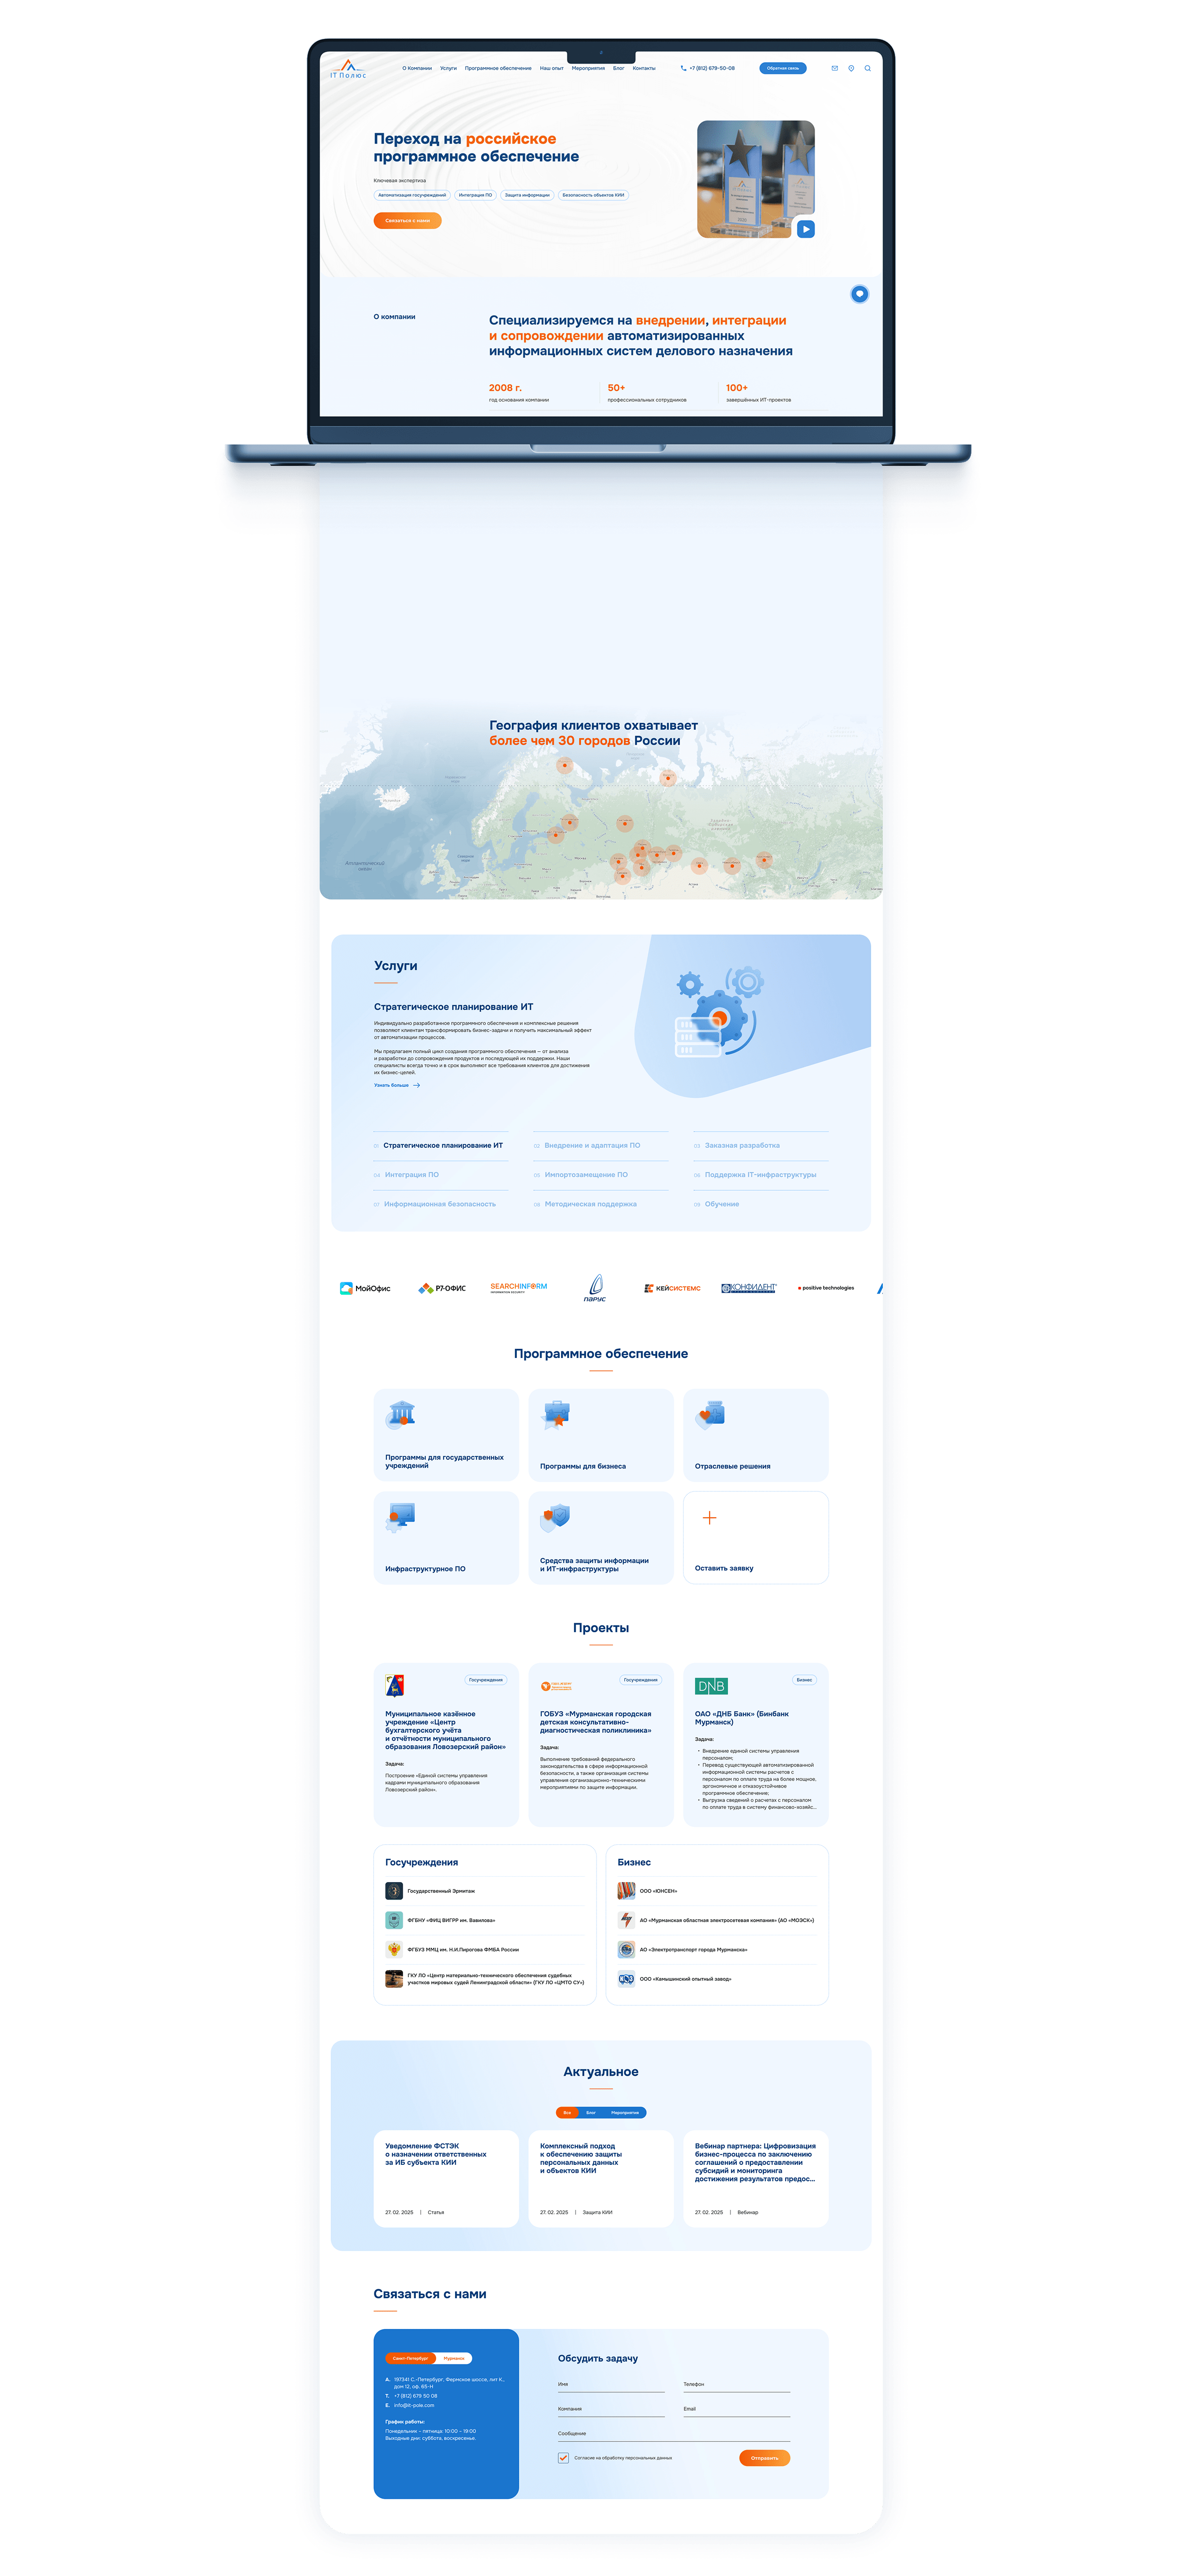Expand Информационная безопасность service item
Image resolution: width=1195 pixels, height=2576 pixels.
click(x=439, y=1204)
